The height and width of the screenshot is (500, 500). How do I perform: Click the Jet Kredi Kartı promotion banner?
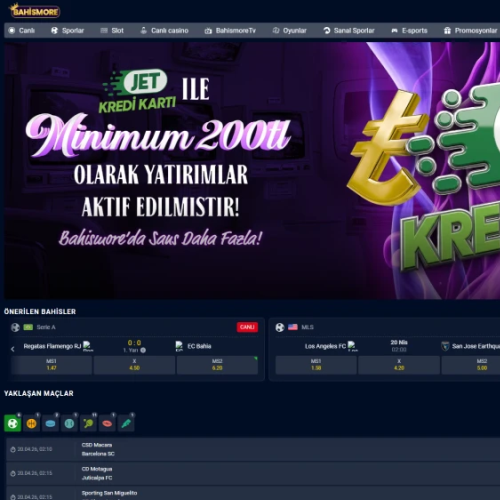pos(252,170)
